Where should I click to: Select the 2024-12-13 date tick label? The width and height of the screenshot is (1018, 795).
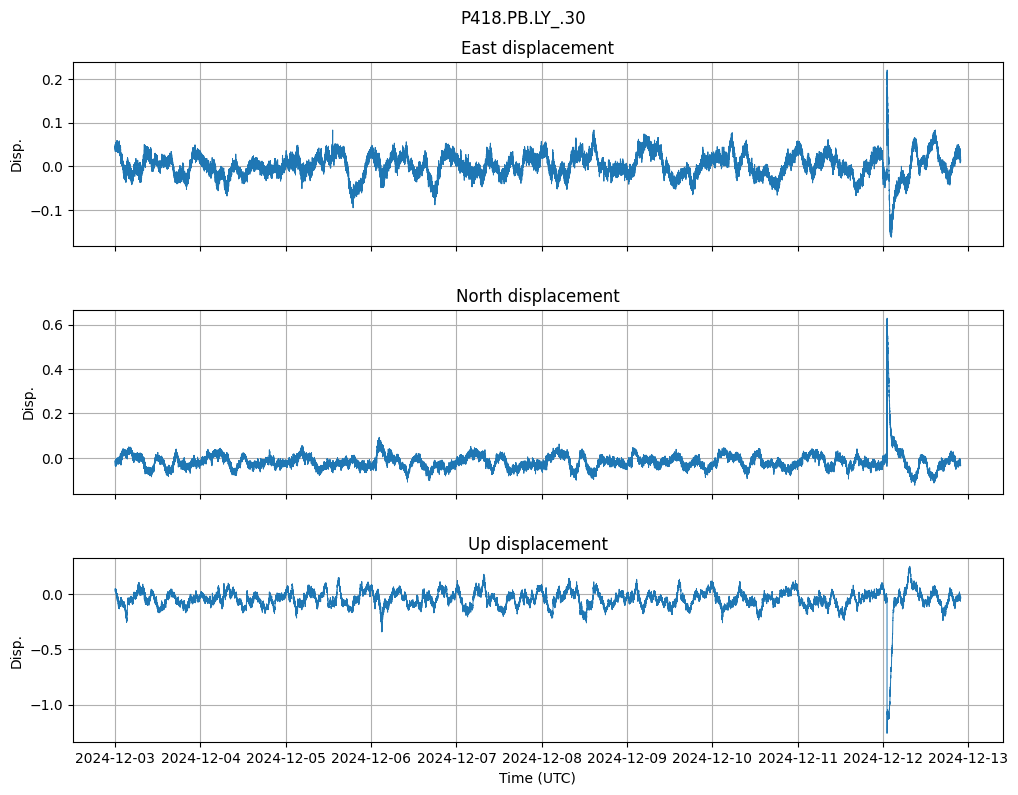point(967,759)
